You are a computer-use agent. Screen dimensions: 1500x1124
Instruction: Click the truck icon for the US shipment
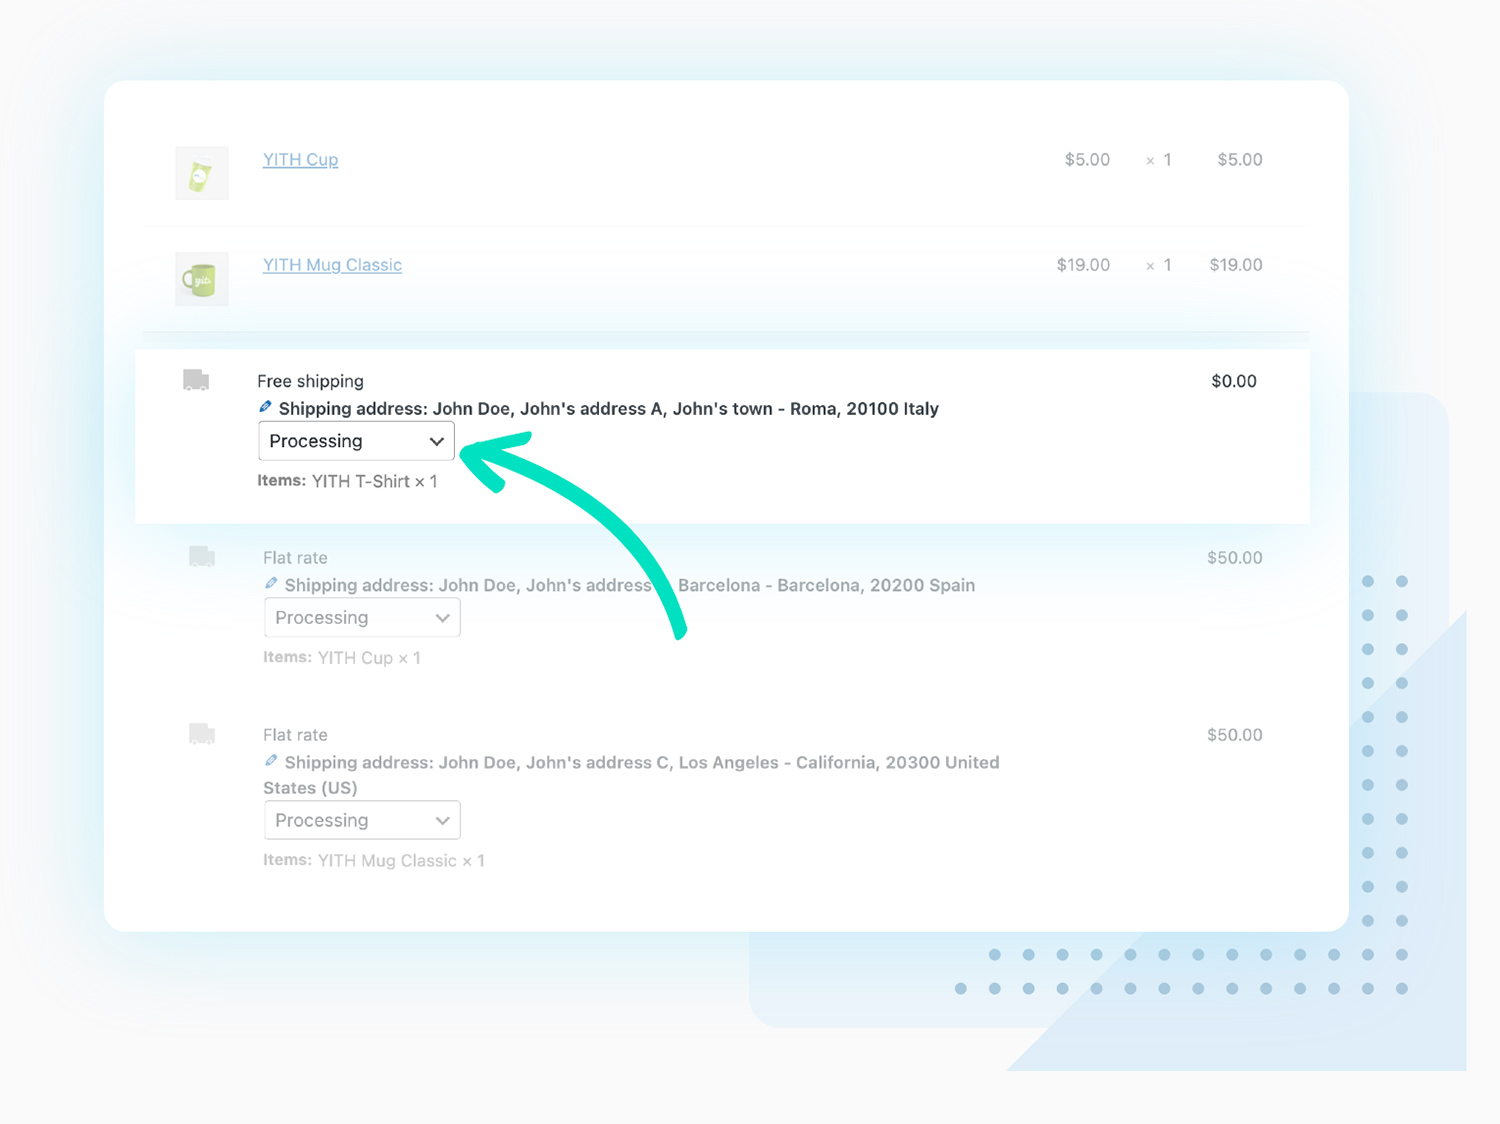tap(202, 733)
